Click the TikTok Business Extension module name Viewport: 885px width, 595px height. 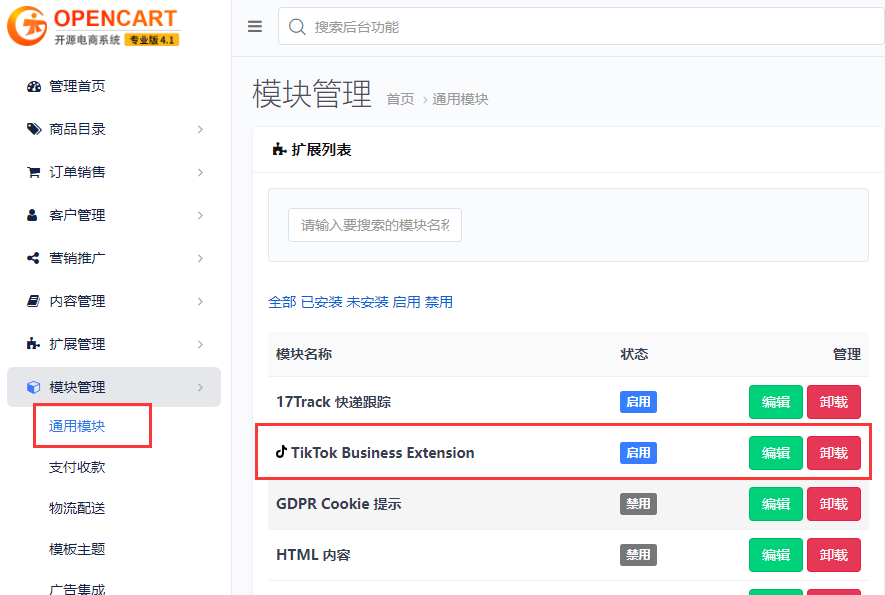(x=383, y=453)
